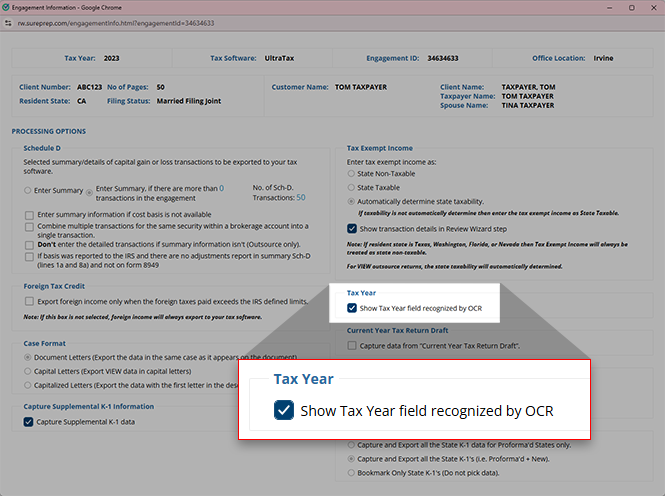Check Combine multiple transactions for same security

pos(29,227)
